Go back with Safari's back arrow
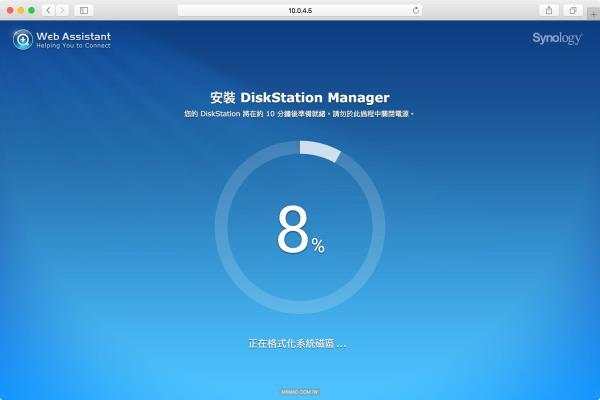600x400 pixels. click(x=49, y=10)
